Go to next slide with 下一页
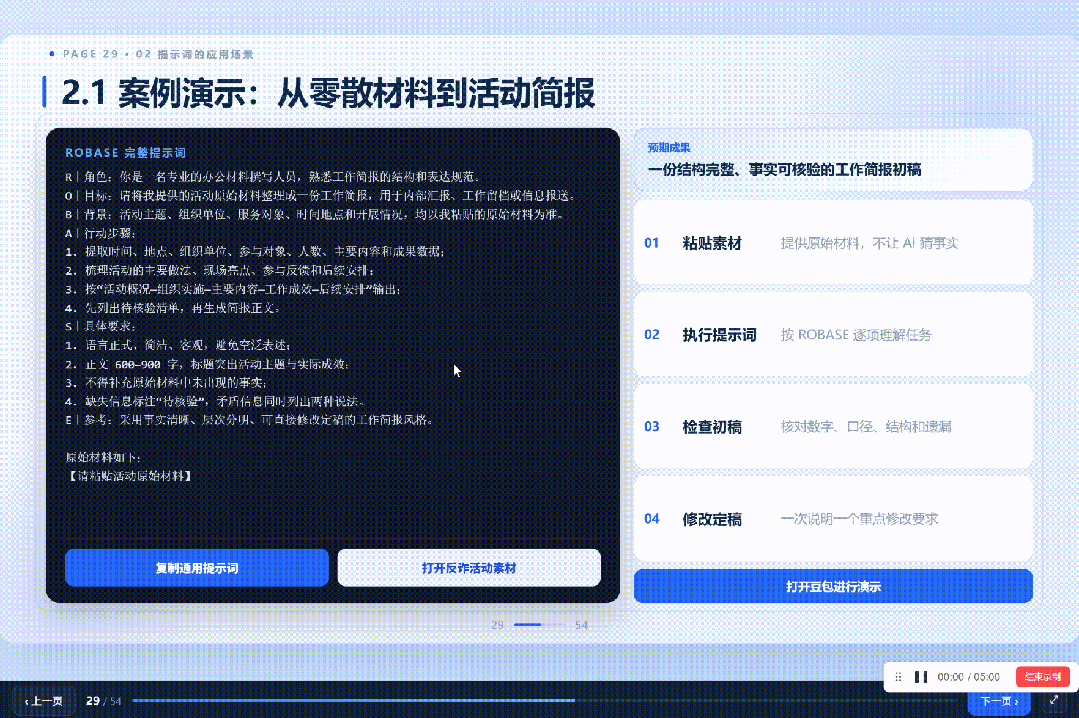The image size is (1079, 718). [x=998, y=701]
